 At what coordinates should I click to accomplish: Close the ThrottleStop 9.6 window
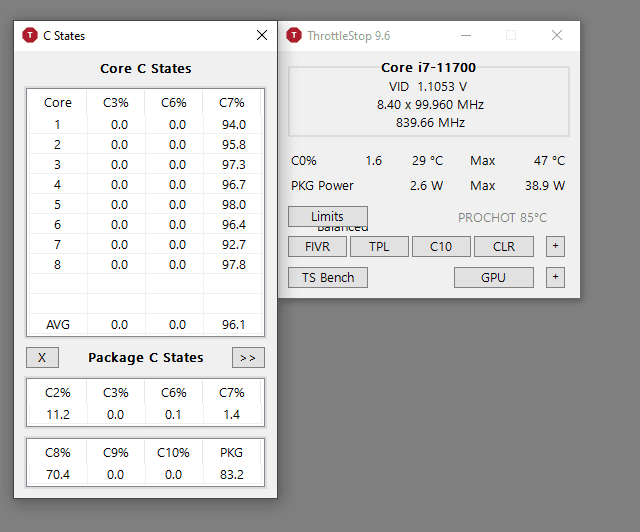[557, 35]
